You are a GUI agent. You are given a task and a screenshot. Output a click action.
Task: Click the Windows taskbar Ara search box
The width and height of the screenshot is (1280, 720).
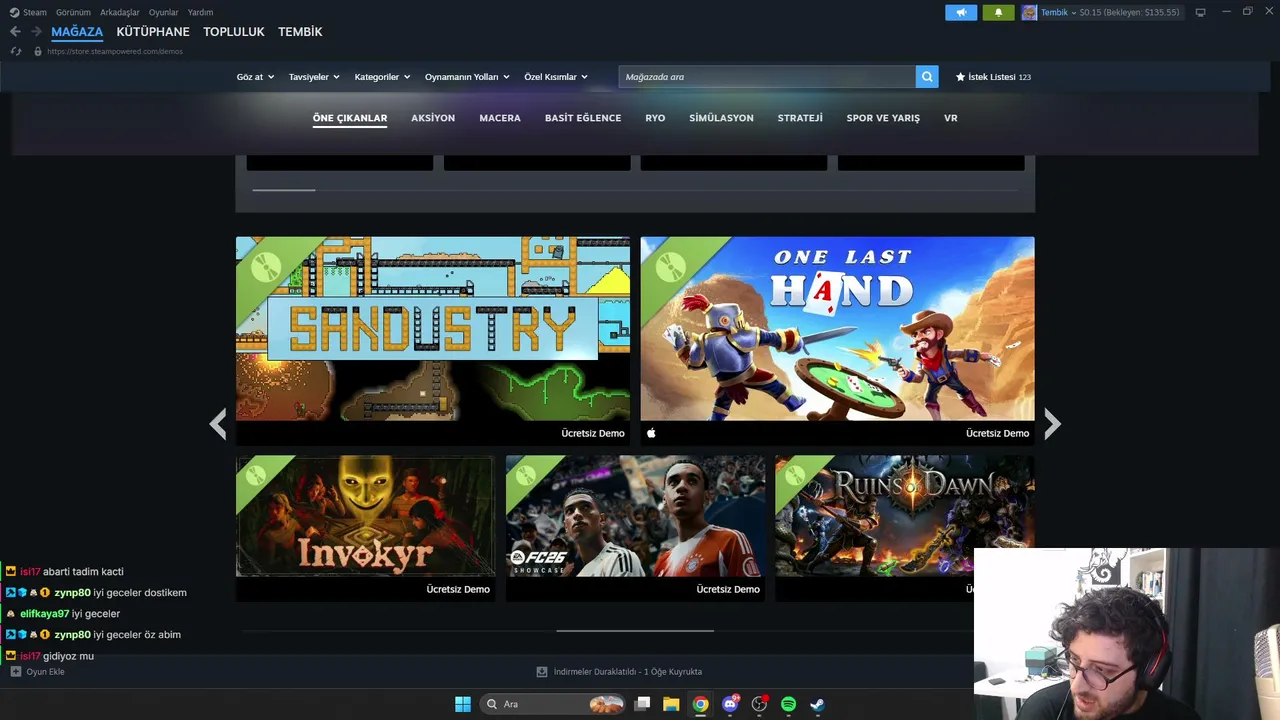click(x=553, y=704)
